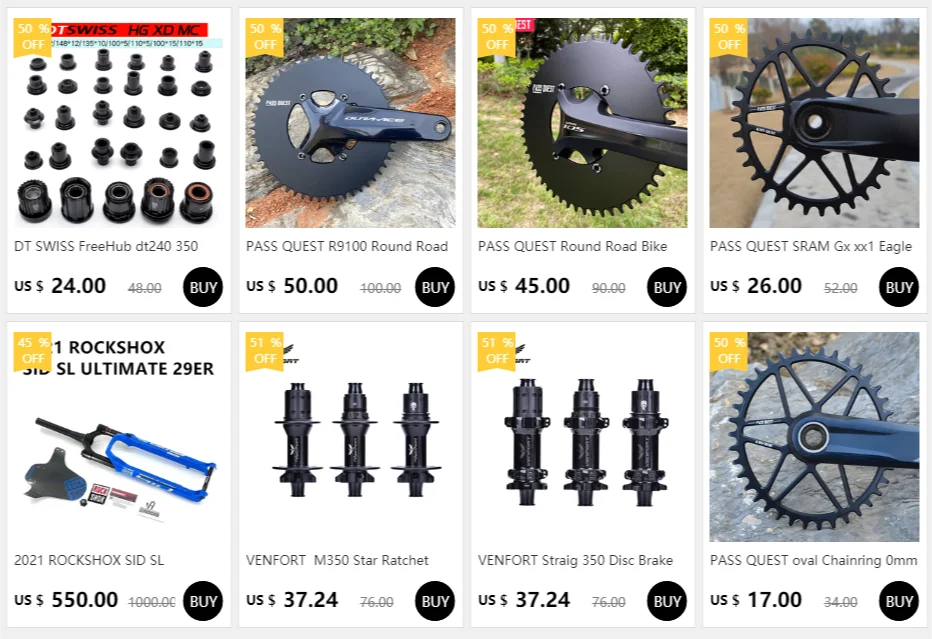The height and width of the screenshot is (639, 932).
Task: Open the 'PASS QUEST Round Road Bike' title
Action: [x=572, y=246]
